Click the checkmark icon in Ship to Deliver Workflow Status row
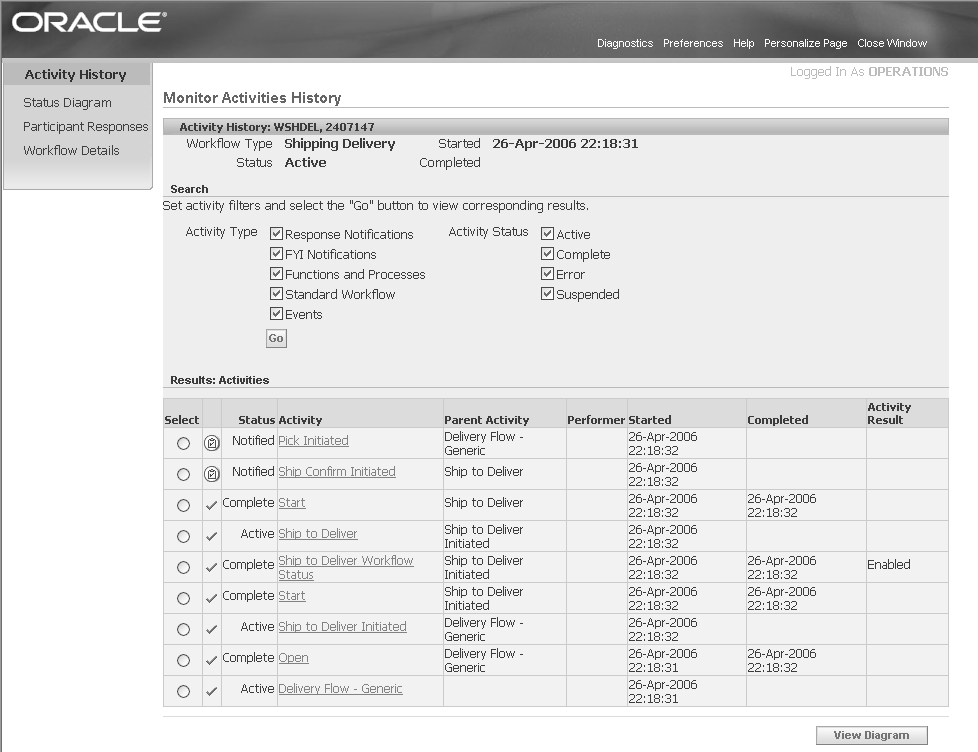This screenshot has width=978, height=752. tap(211, 567)
